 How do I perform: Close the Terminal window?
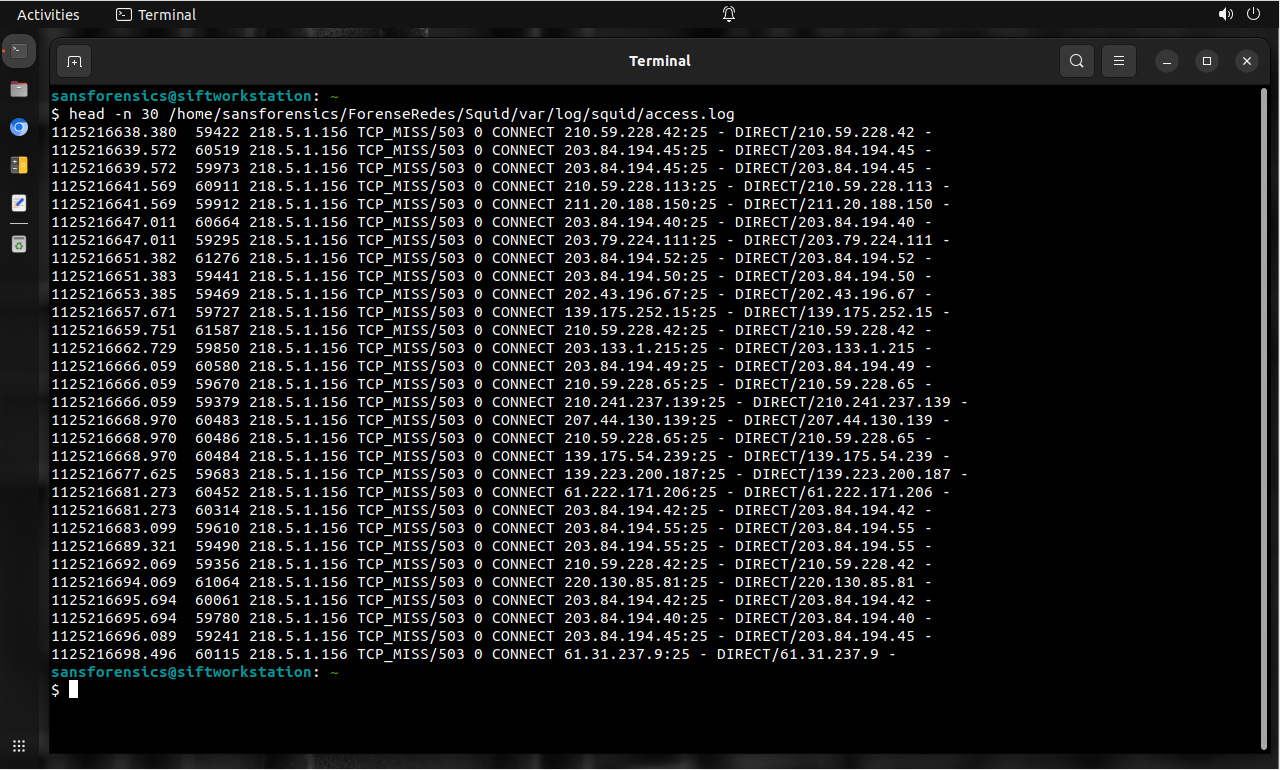pos(1246,61)
